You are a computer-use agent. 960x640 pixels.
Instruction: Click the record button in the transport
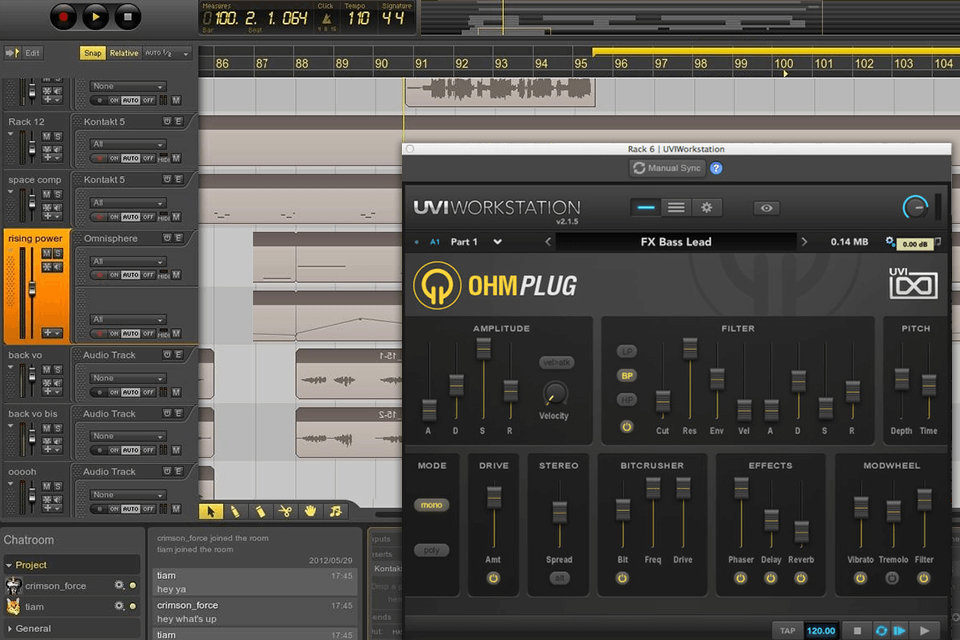point(63,17)
